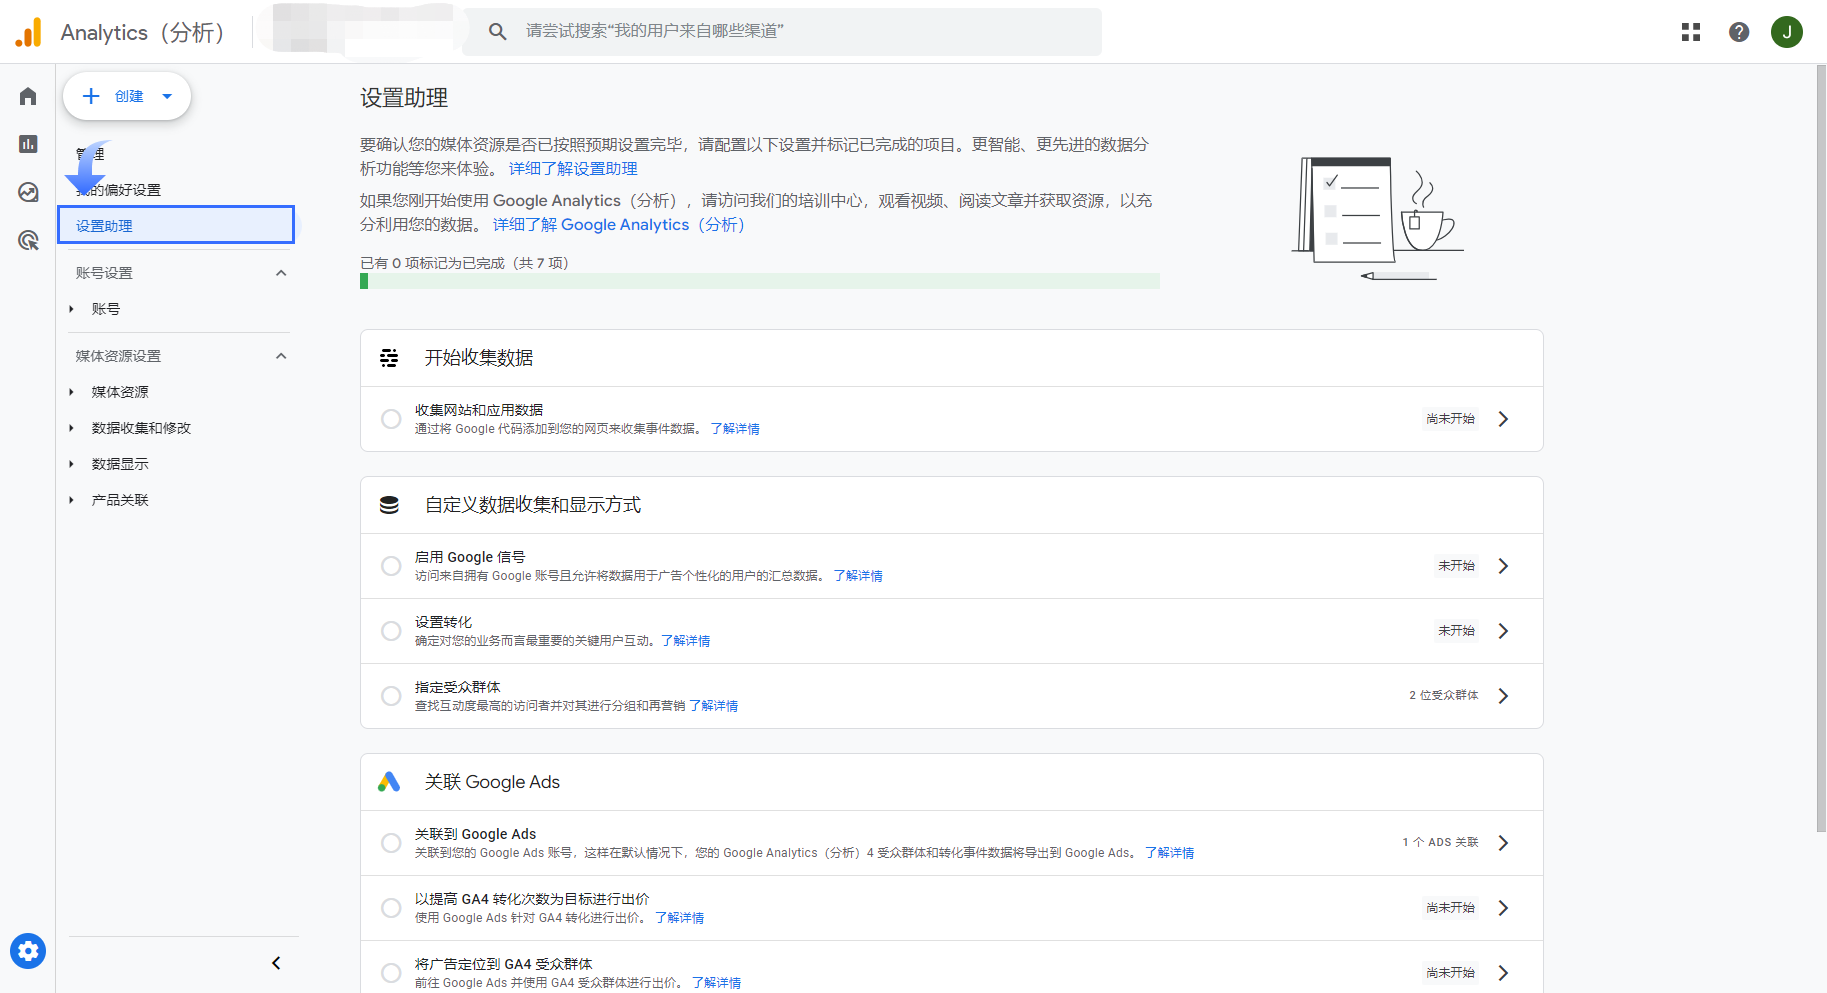Viewport: 1827px width, 993px height.
Task: Collapse the sidebar with left chevron
Action: (276, 963)
